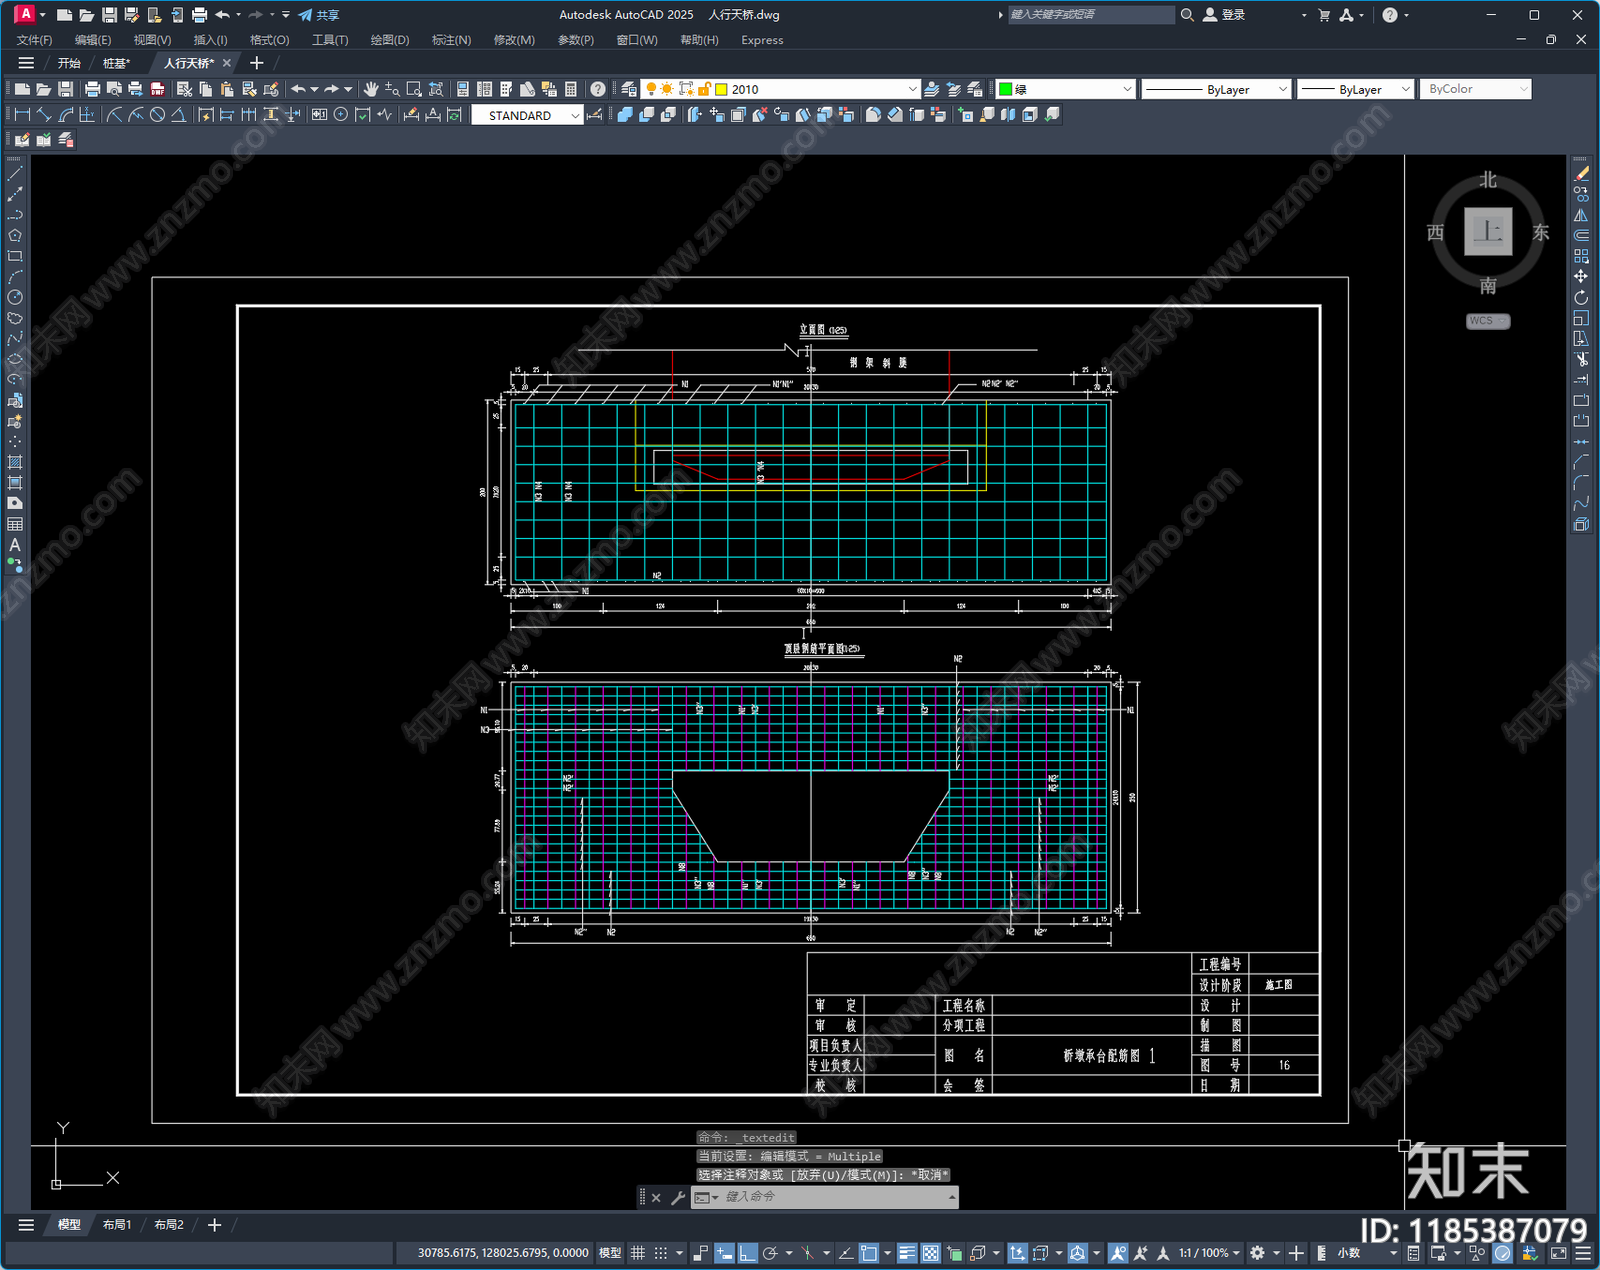Click the Plot printer icon
Image resolution: width=1600 pixels, height=1270 pixels.
[x=93, y=89]
